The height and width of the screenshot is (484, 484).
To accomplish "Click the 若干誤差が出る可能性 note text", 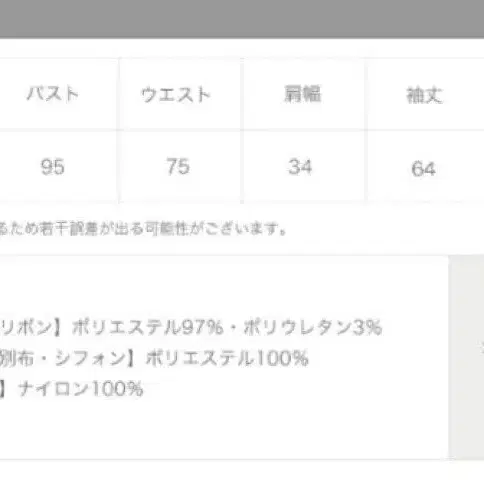I will point(109,229).
